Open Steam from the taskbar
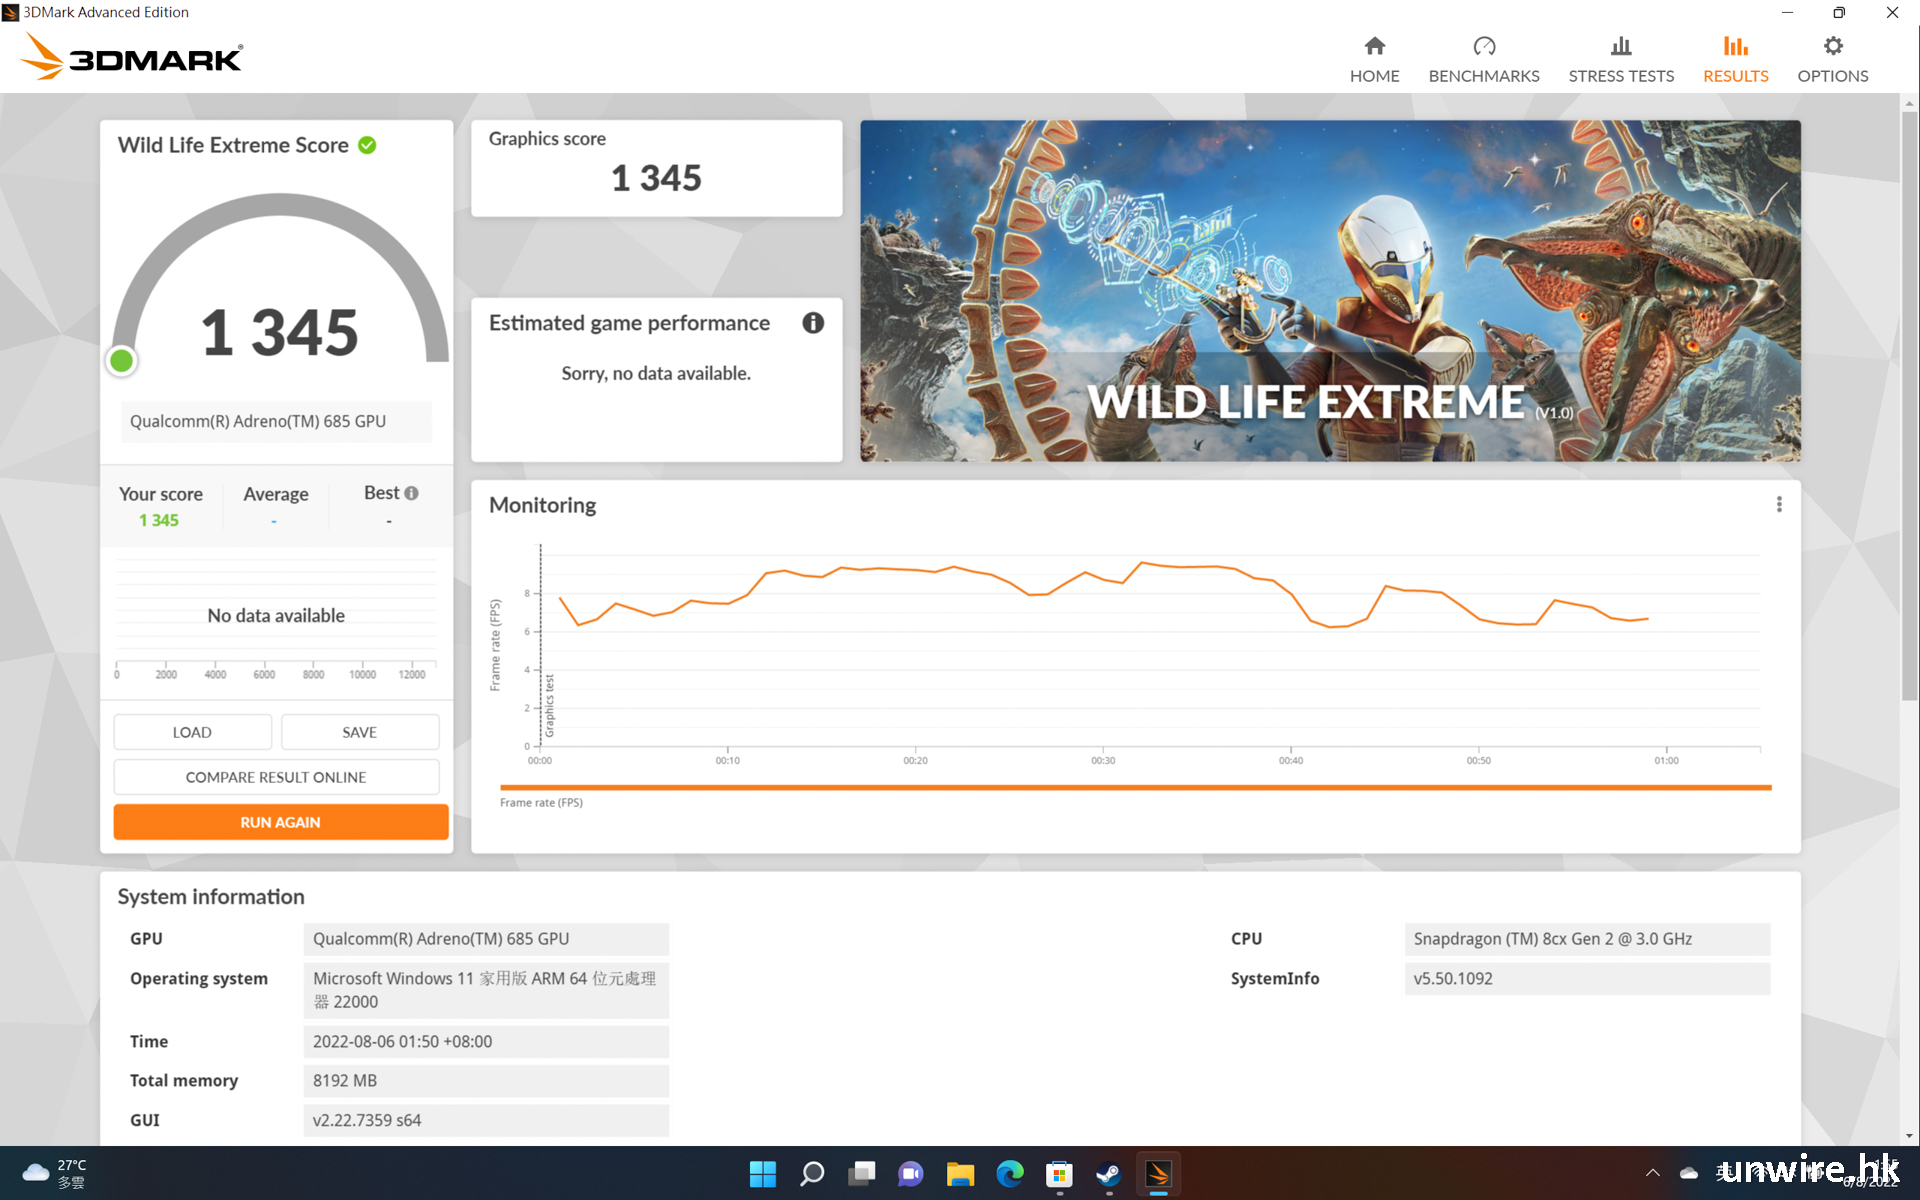The width and height of the screenshot is (1920, 1200). tap(1108, 1173)
